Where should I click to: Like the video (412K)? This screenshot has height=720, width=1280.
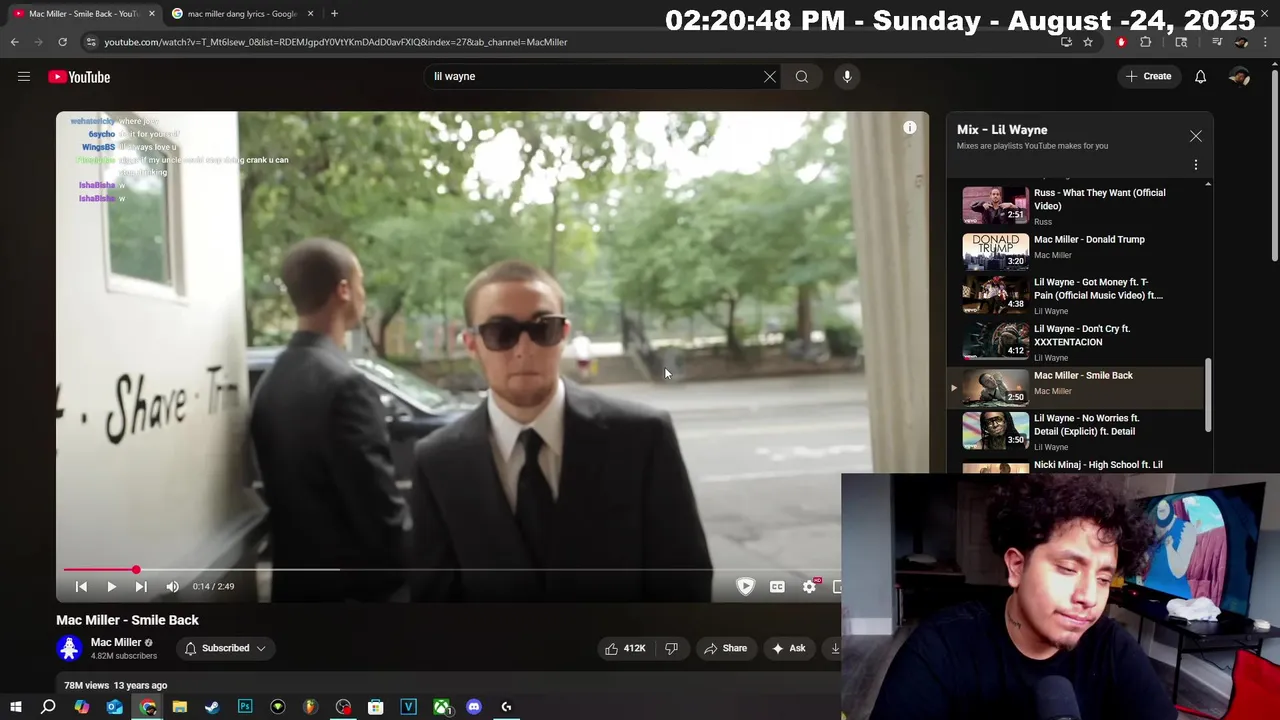625,648
